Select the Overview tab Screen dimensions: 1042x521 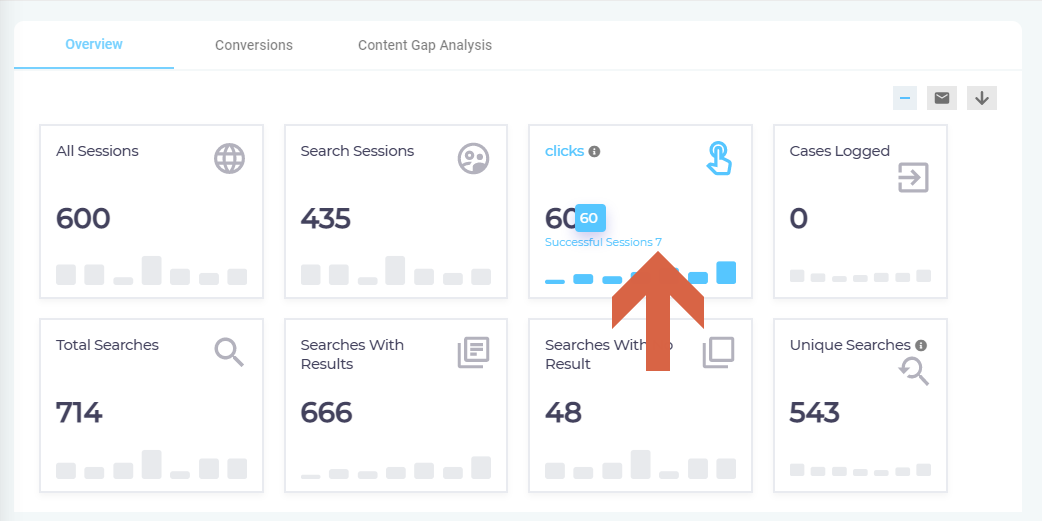point(94,44)
